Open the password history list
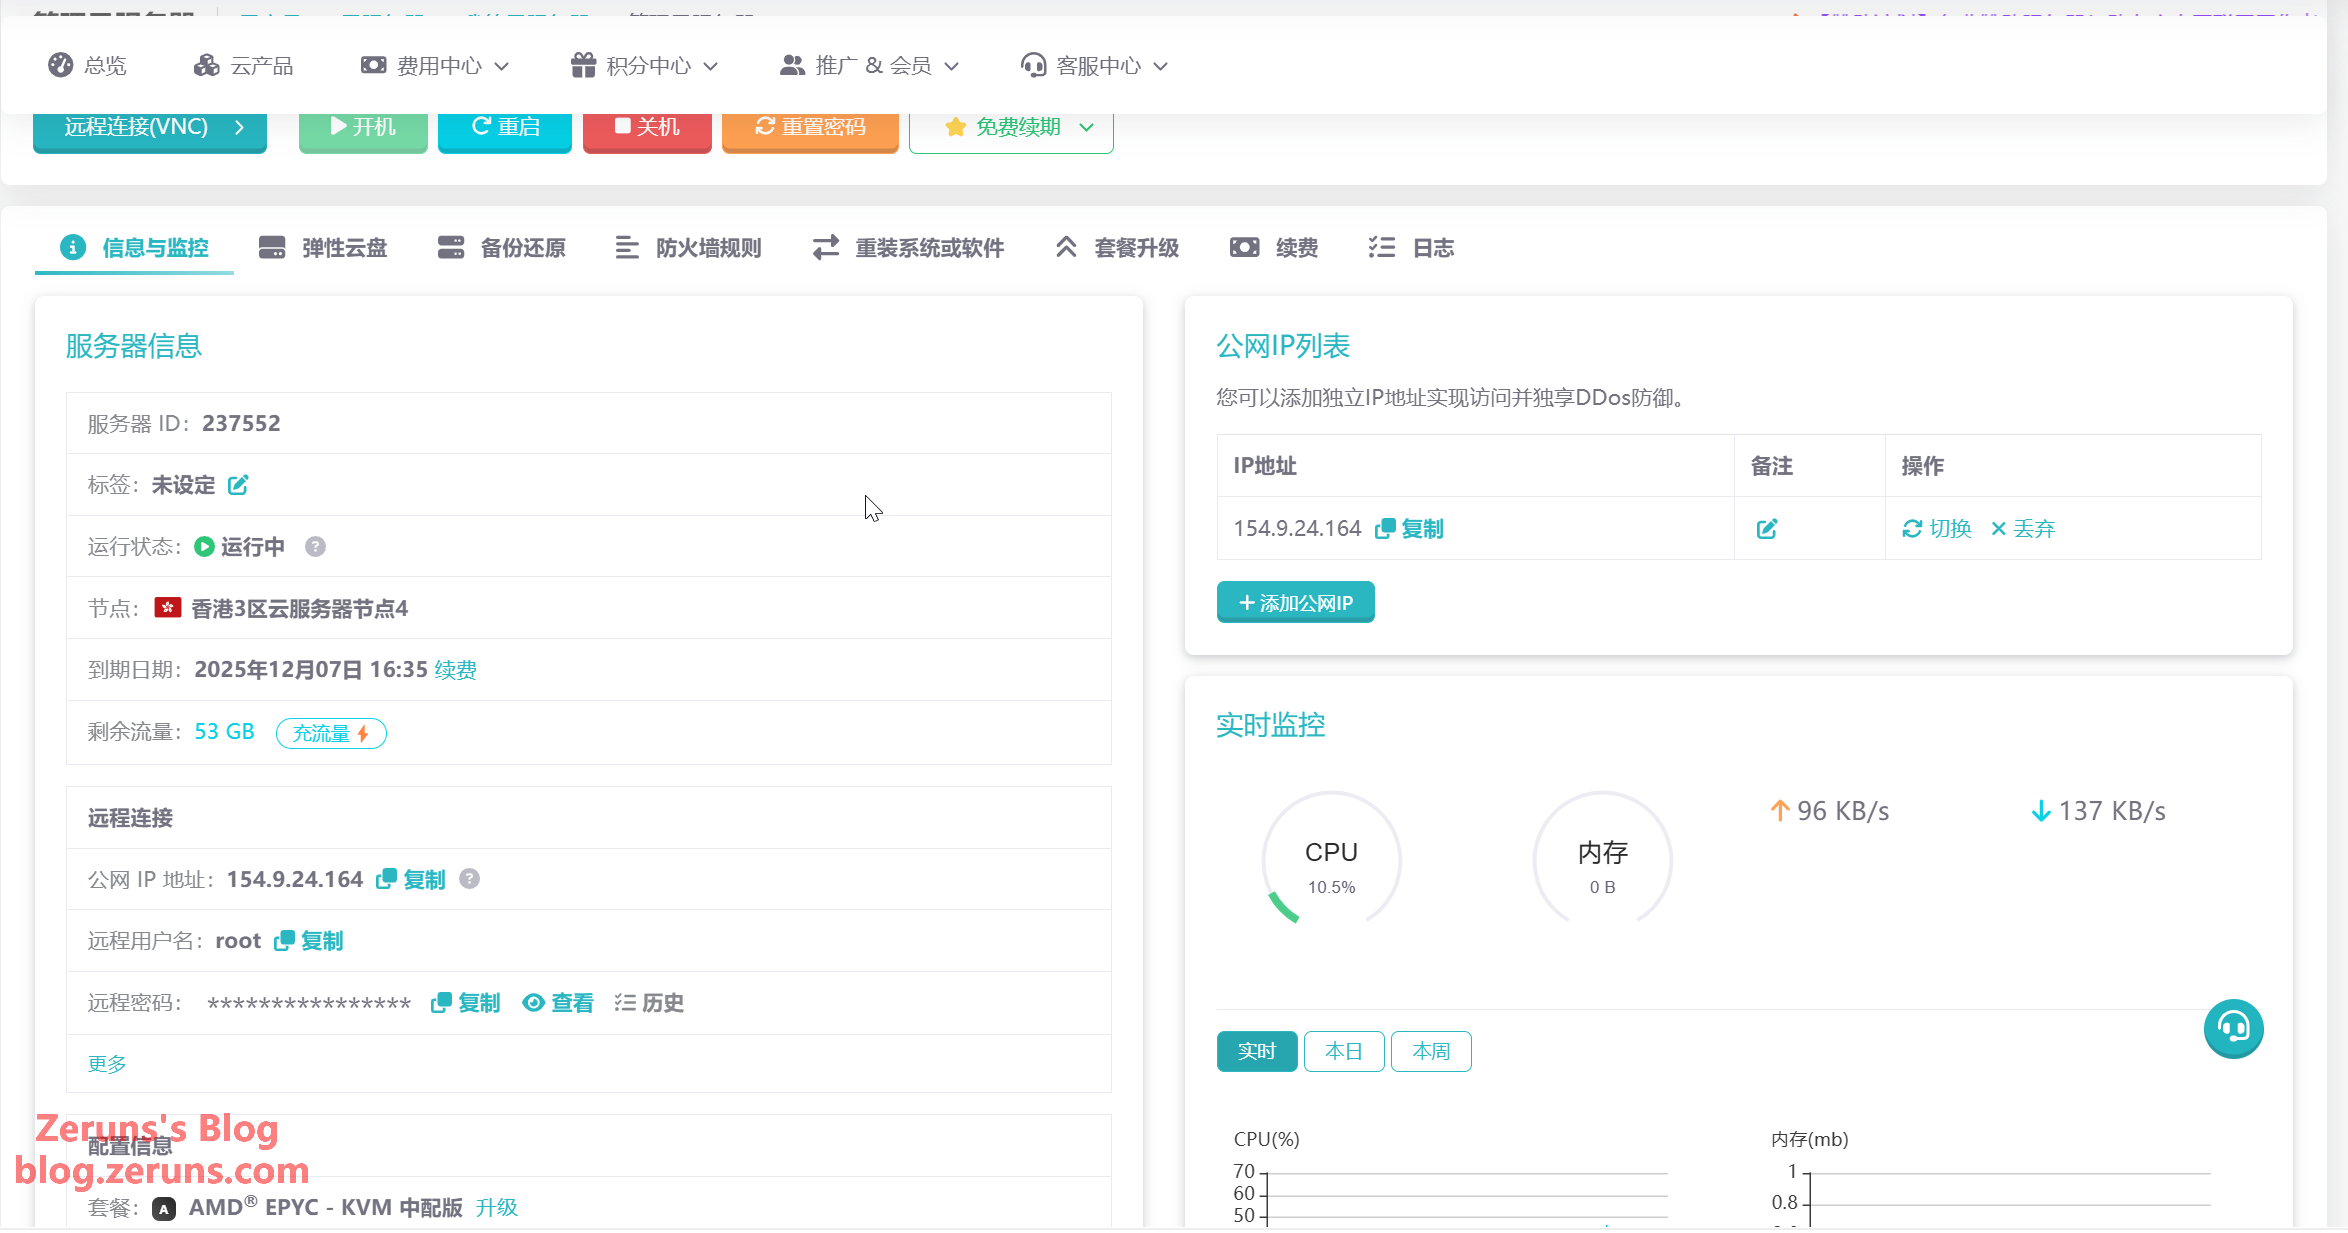 pyautogui.click(x=650, y=1003)
